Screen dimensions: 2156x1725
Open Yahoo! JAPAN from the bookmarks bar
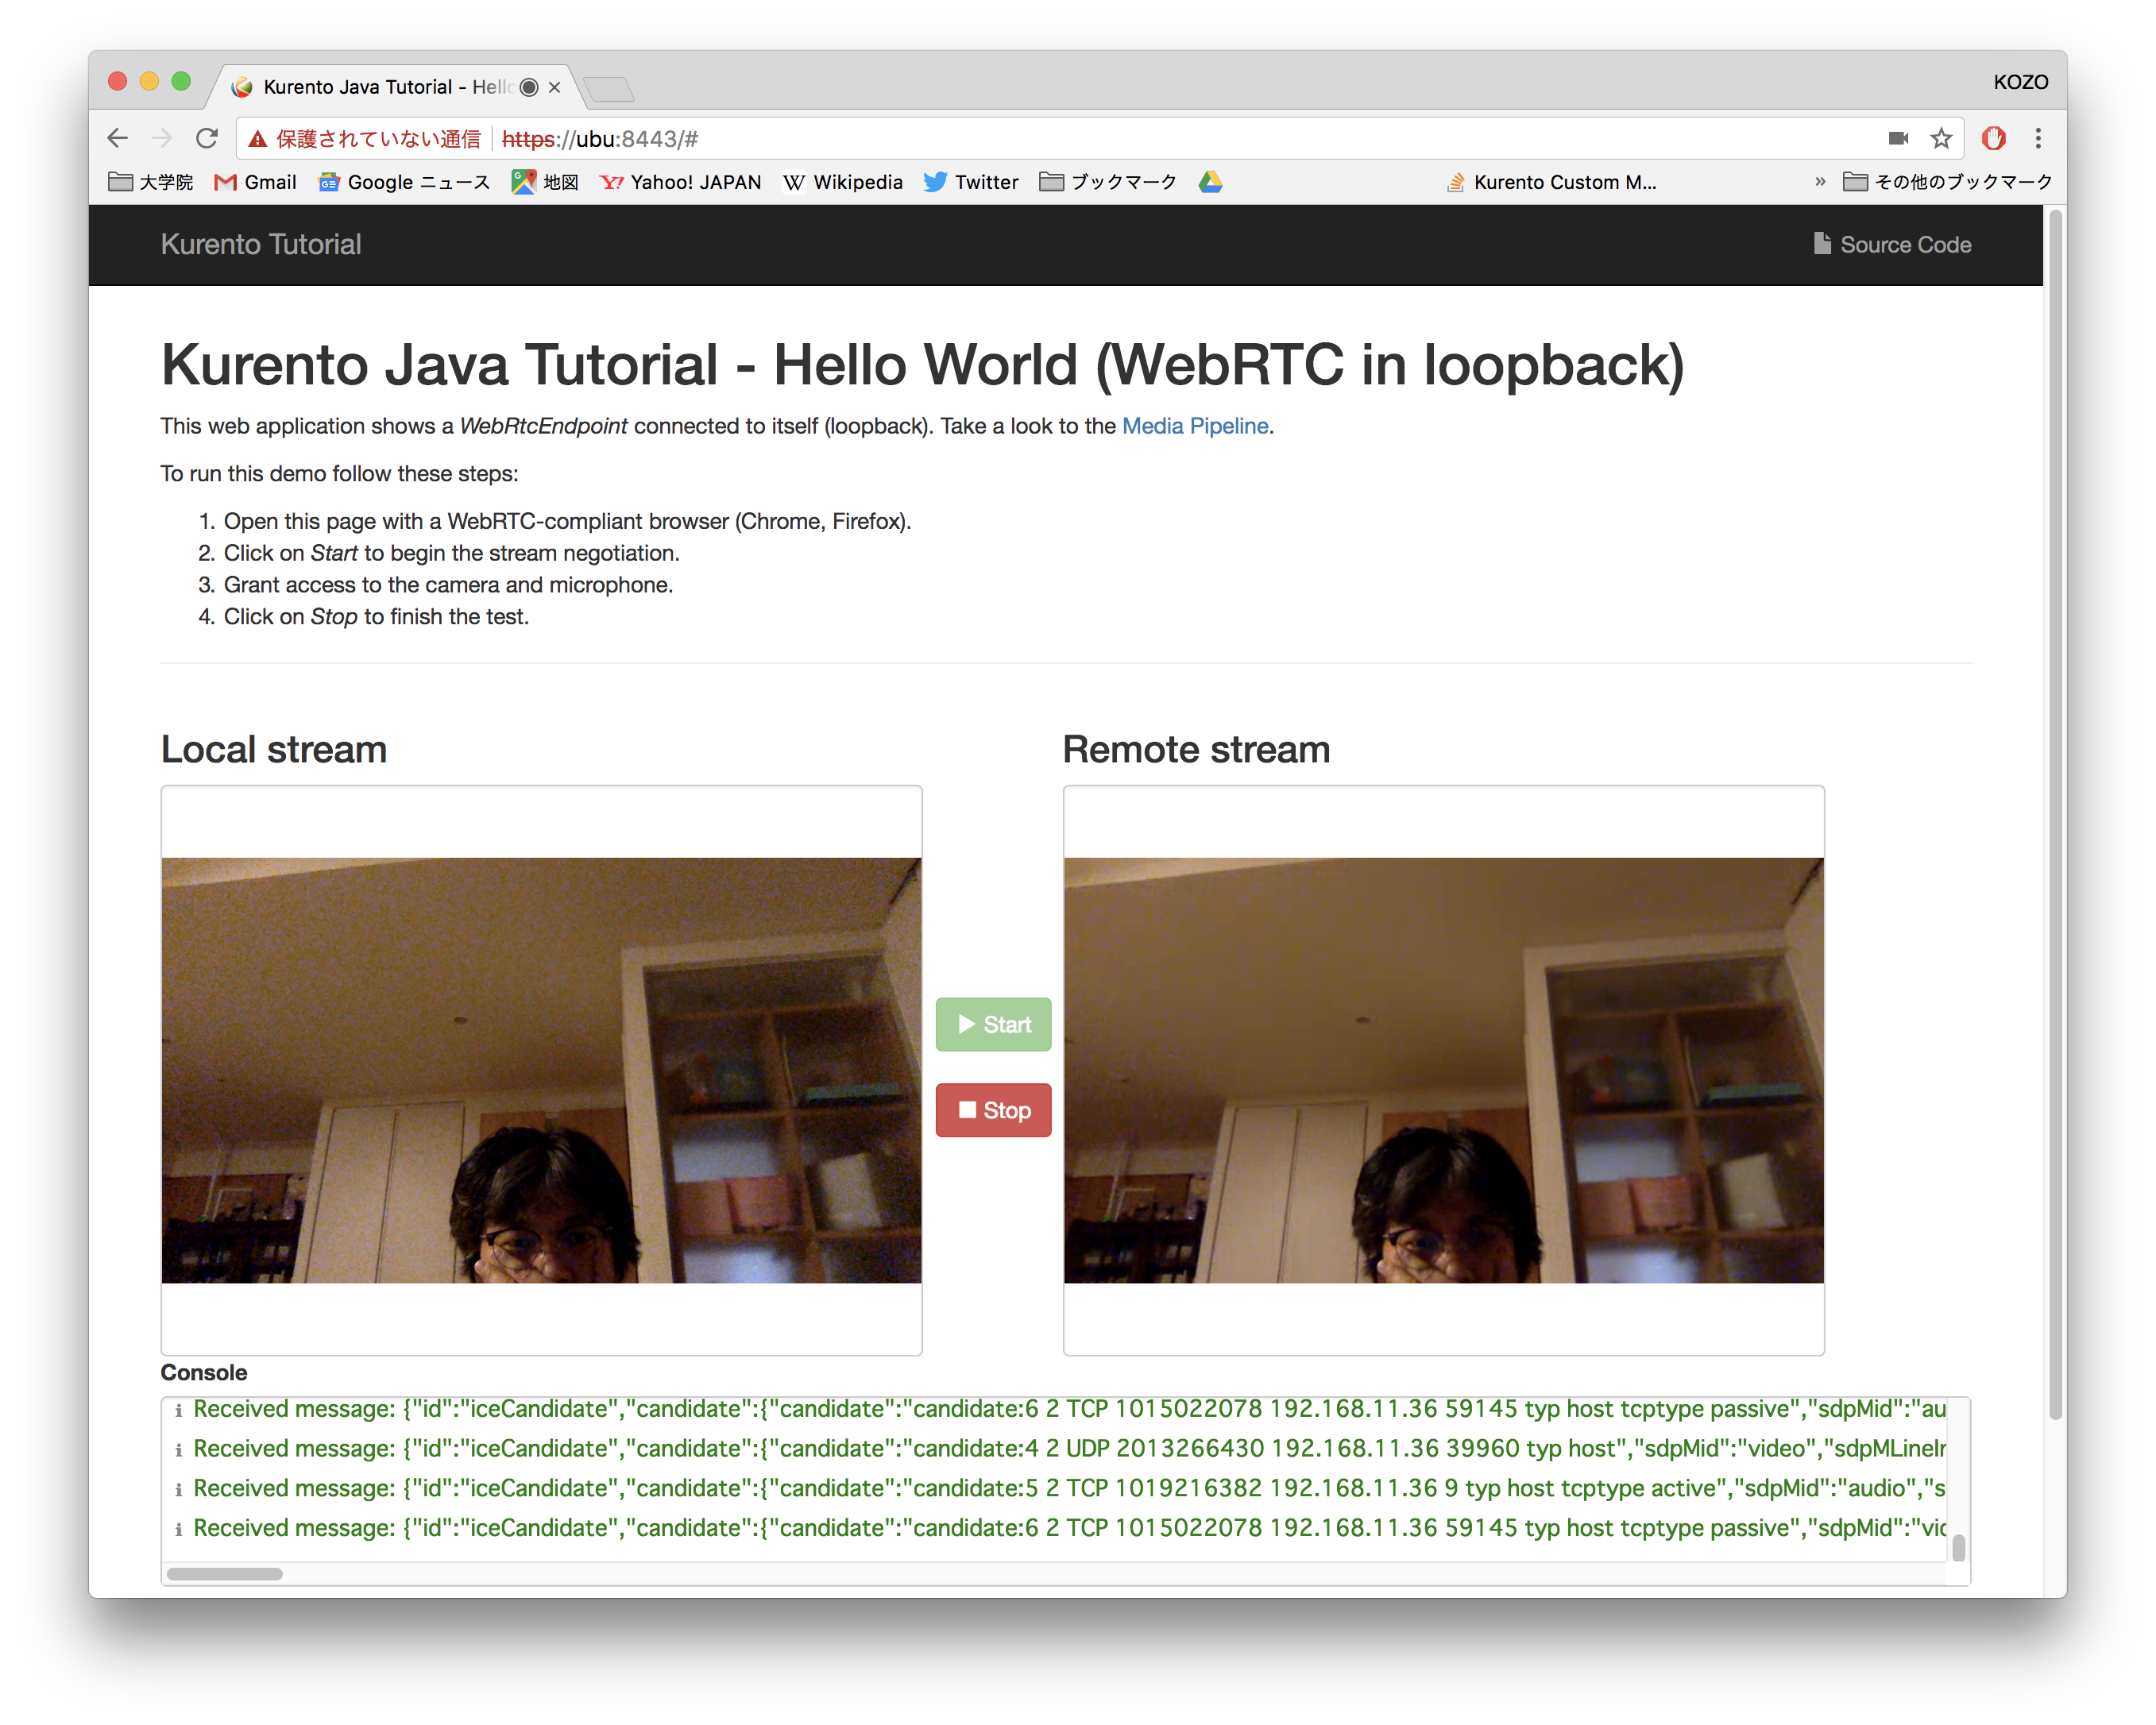tap(679, 182)
